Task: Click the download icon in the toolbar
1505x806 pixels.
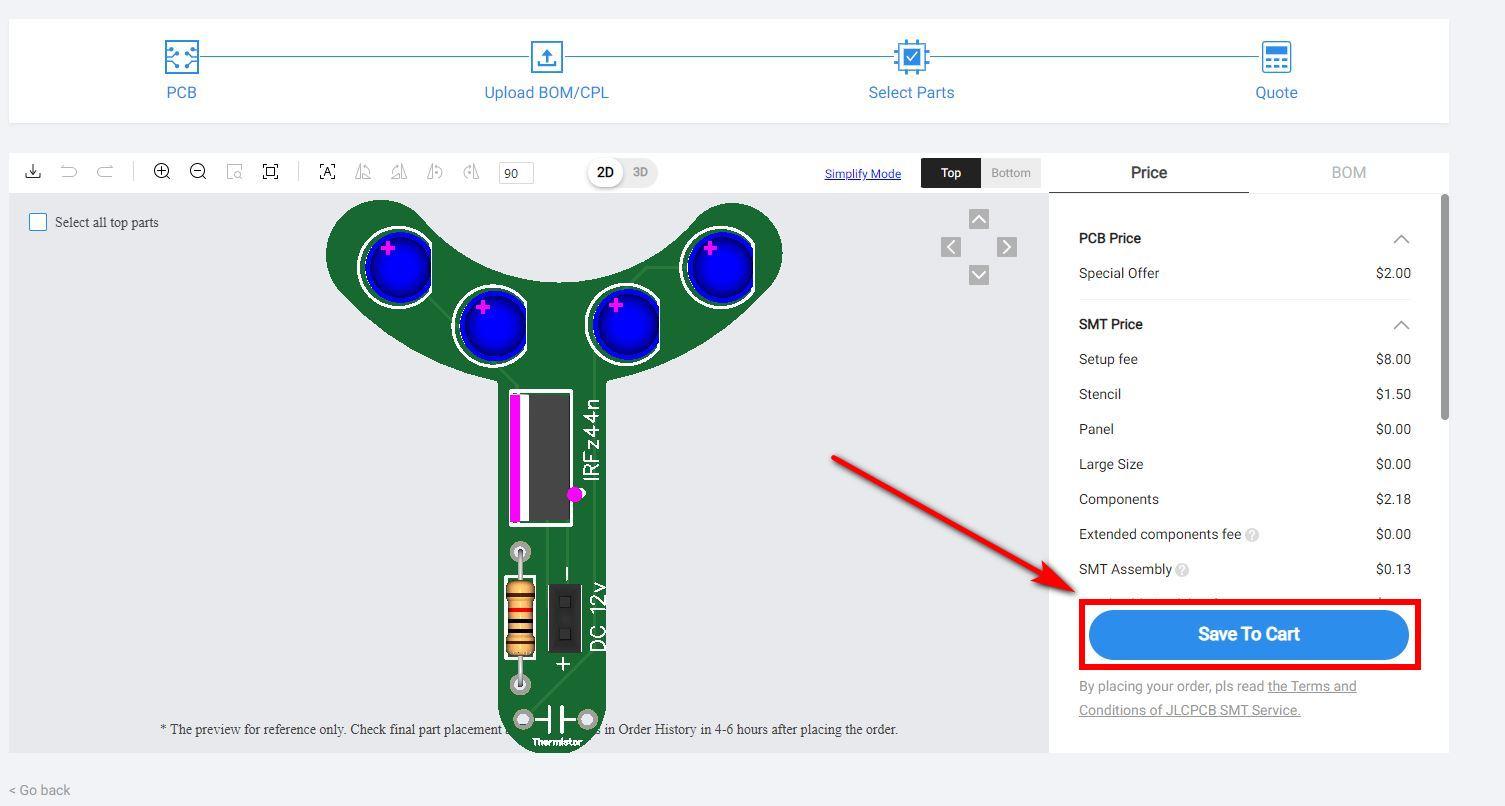Action: (33, 172)
